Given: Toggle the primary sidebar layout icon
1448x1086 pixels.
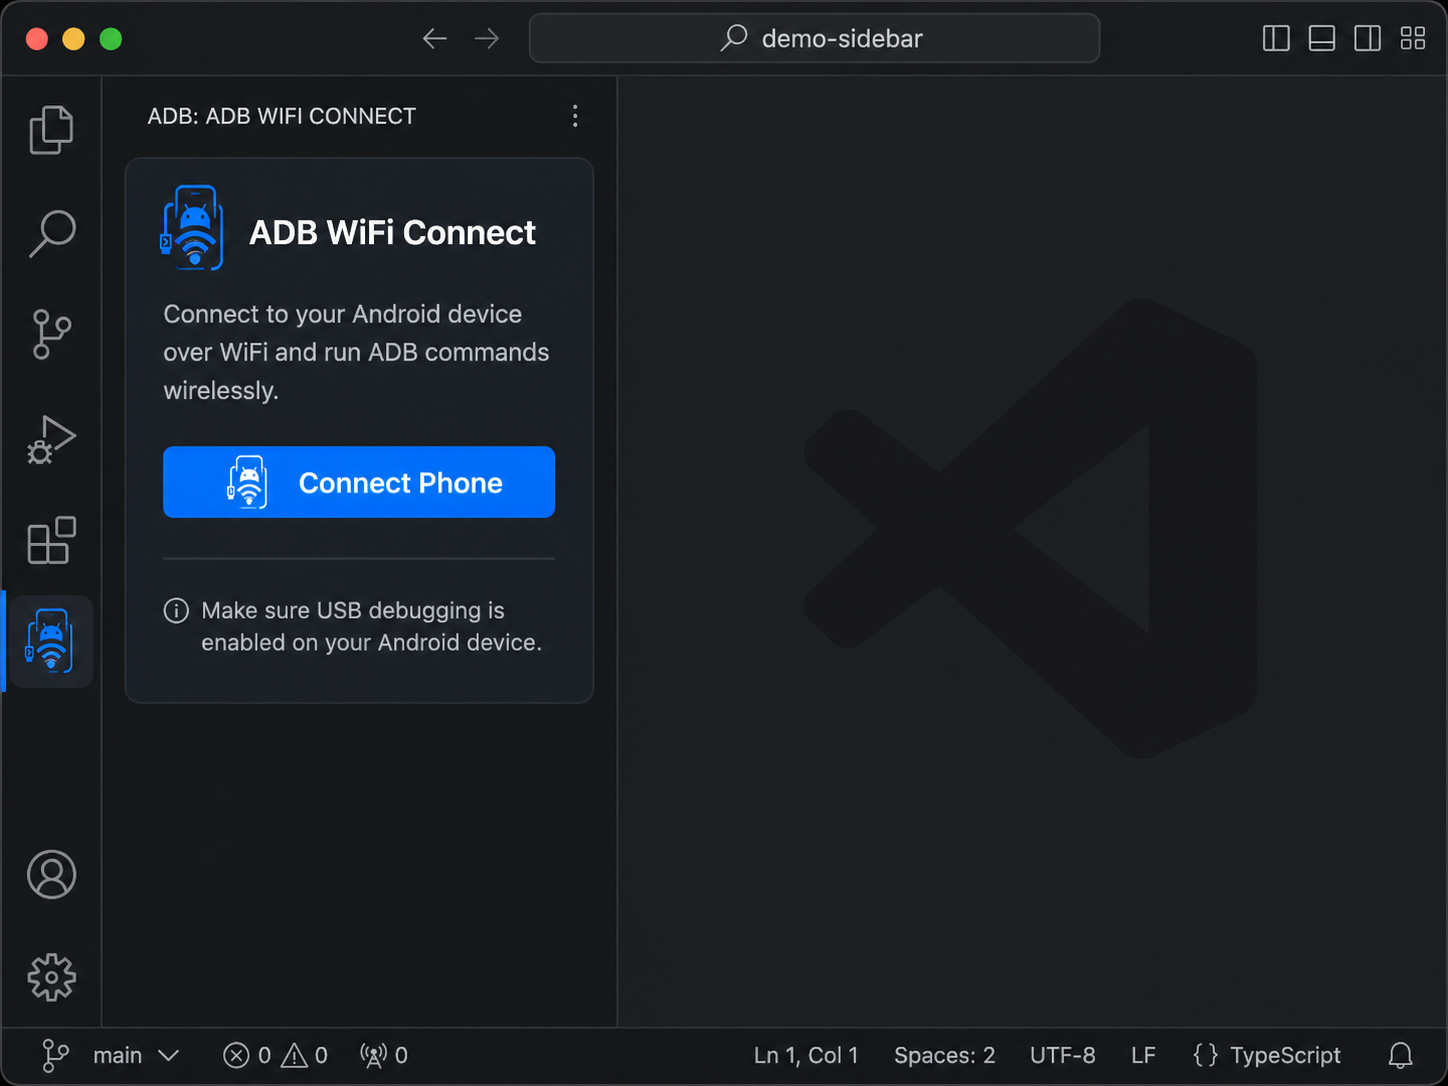Looking at the screenshot, I should (1276, 39).
